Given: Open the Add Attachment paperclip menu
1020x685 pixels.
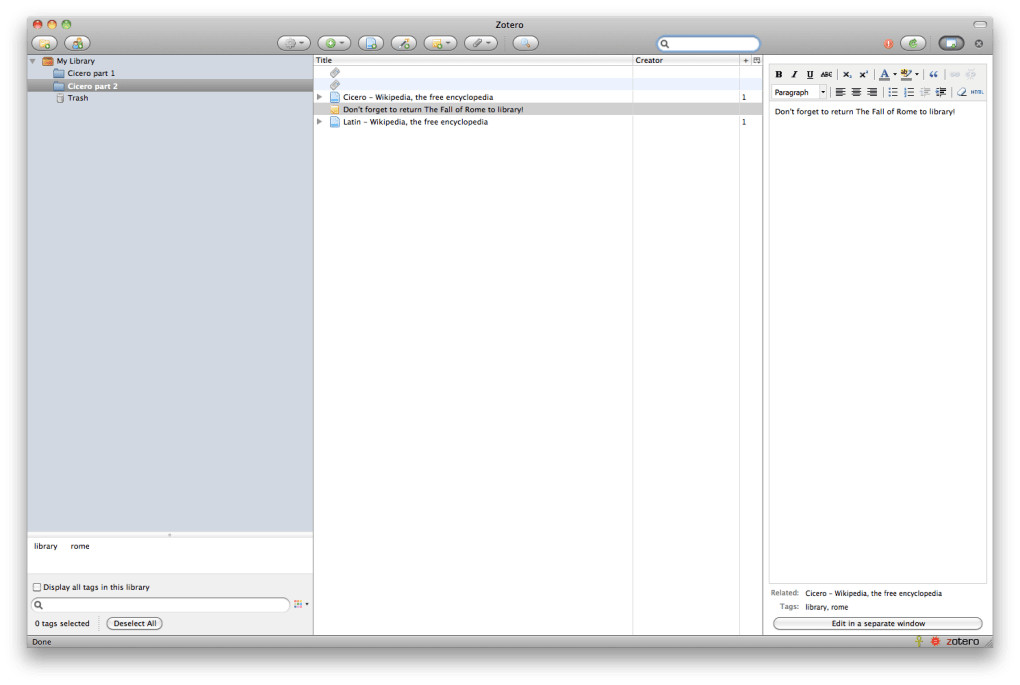Looking at the screenshot, I should (481, 44).
